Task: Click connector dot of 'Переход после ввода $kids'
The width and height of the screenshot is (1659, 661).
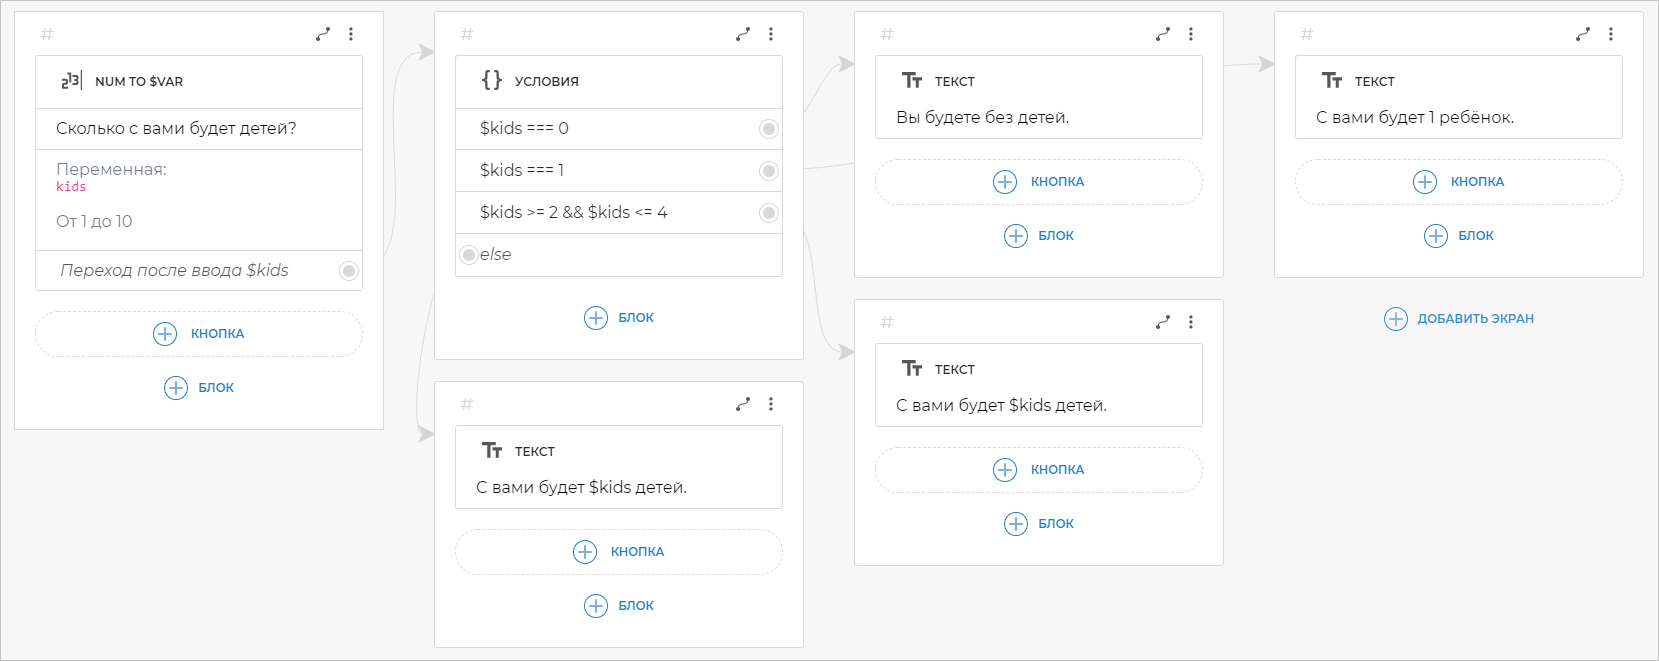Action: [x=348, y=271]
